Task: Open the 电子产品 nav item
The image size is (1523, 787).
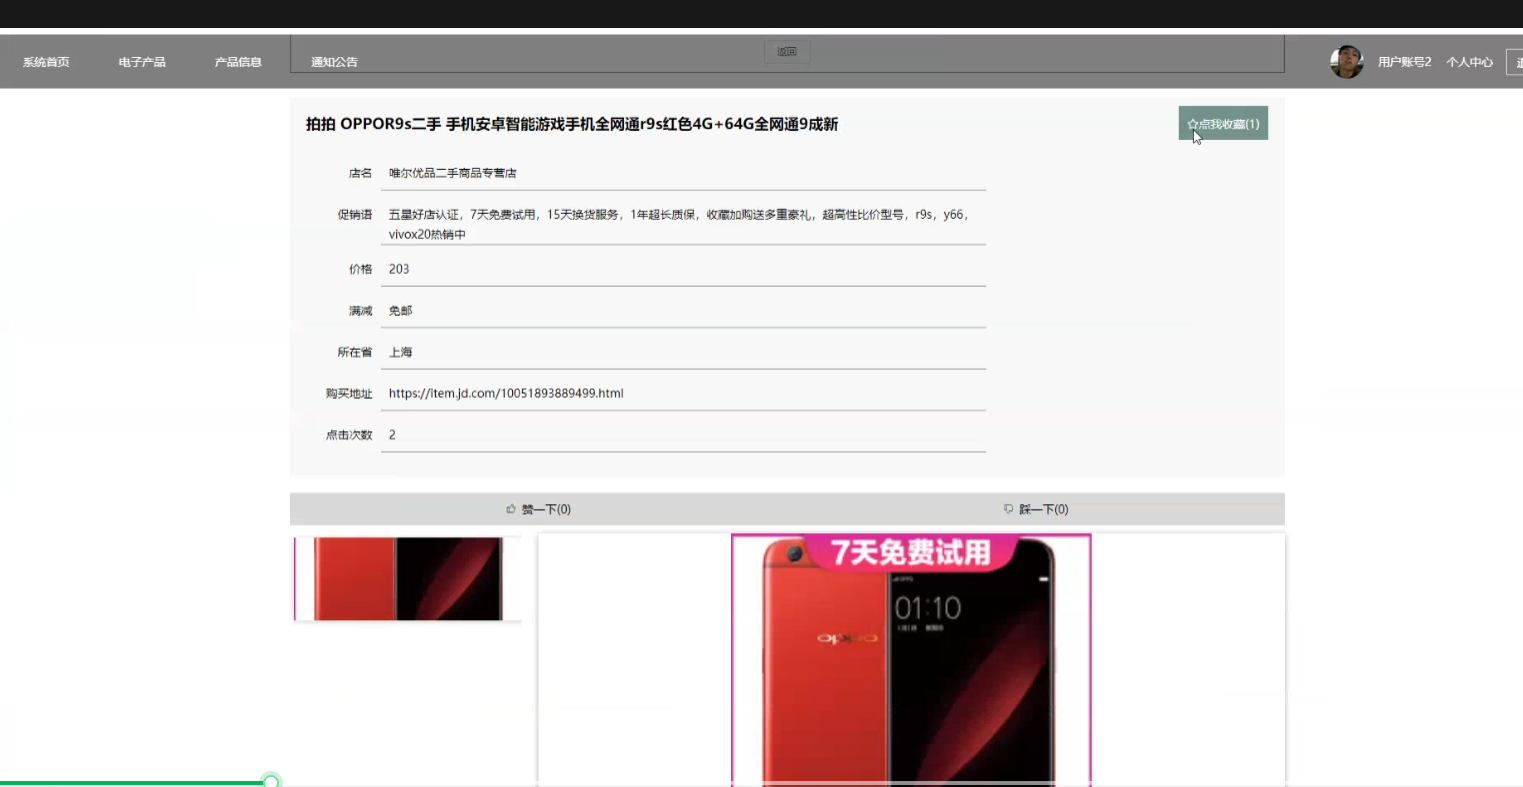Action: click(142, 62)
